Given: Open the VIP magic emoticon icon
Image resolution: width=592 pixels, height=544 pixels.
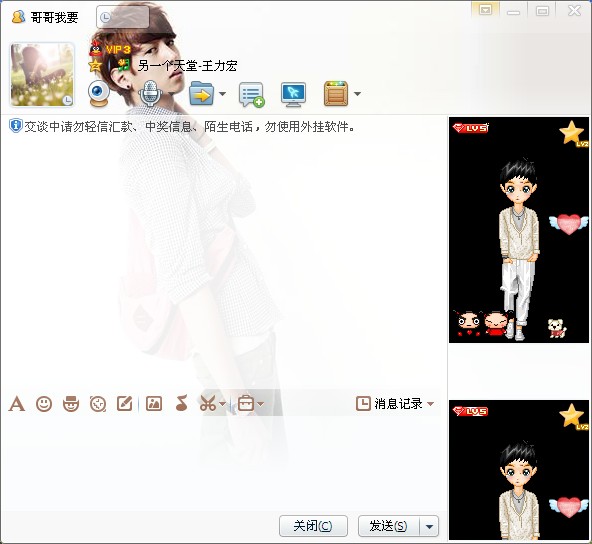Looking at the screenshot, I should click(x=71, y=404).
